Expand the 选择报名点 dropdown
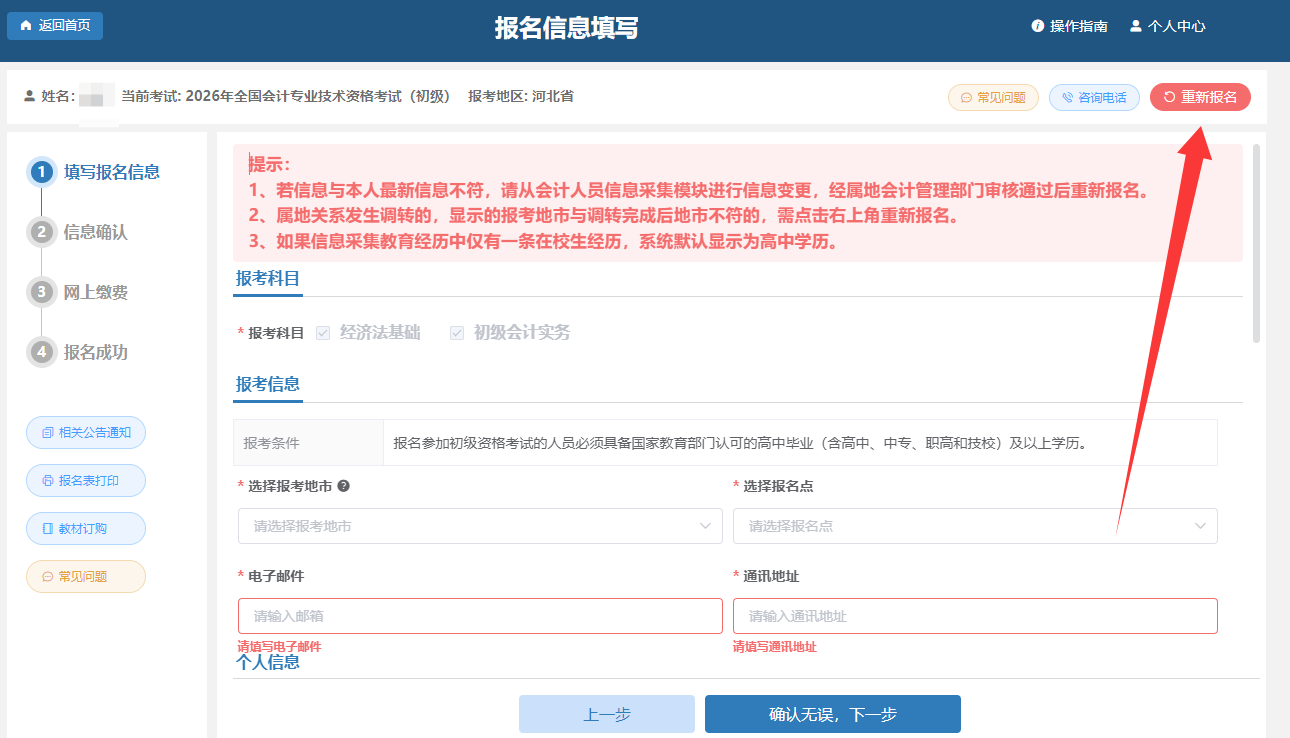The width and height of the screenshot is (1290, 738). tap(975, 526)
